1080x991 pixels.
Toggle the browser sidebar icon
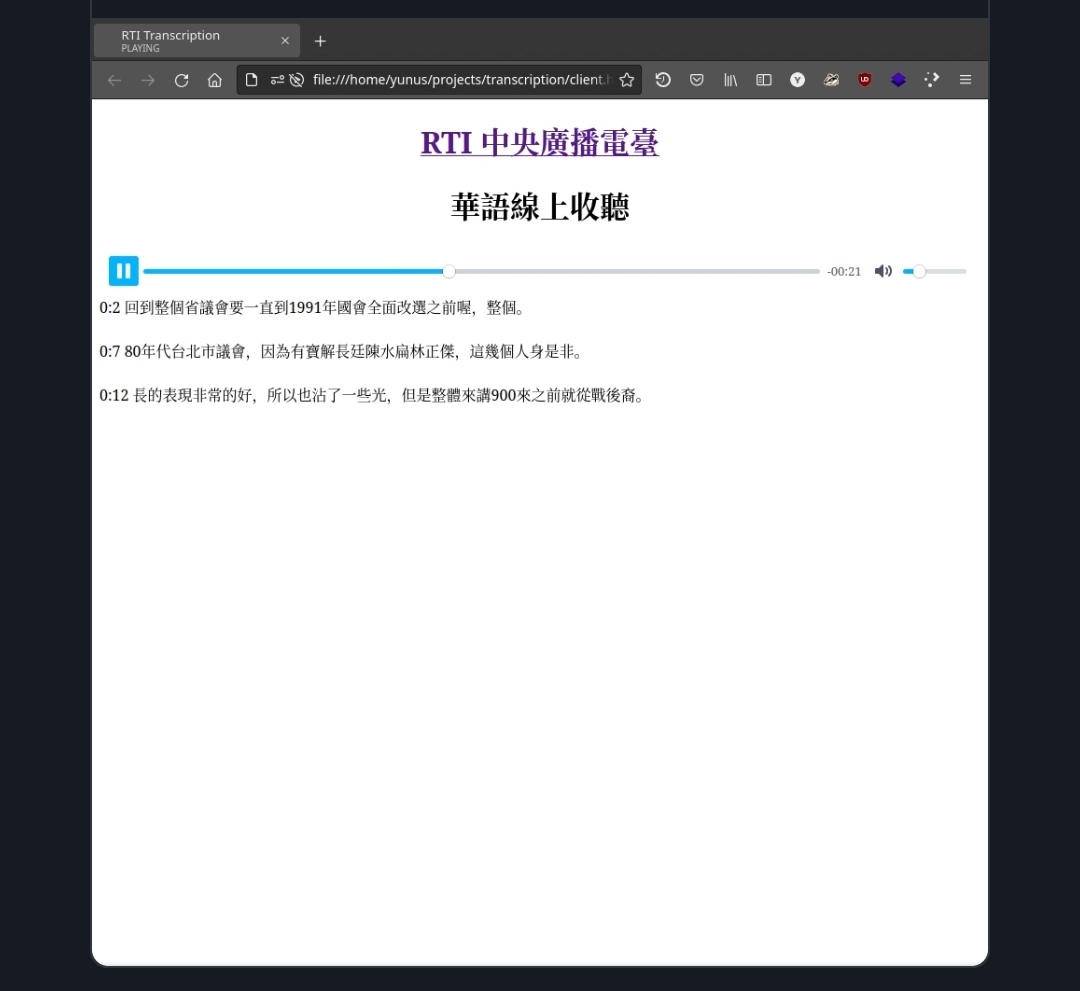click(x=763, y=80)
